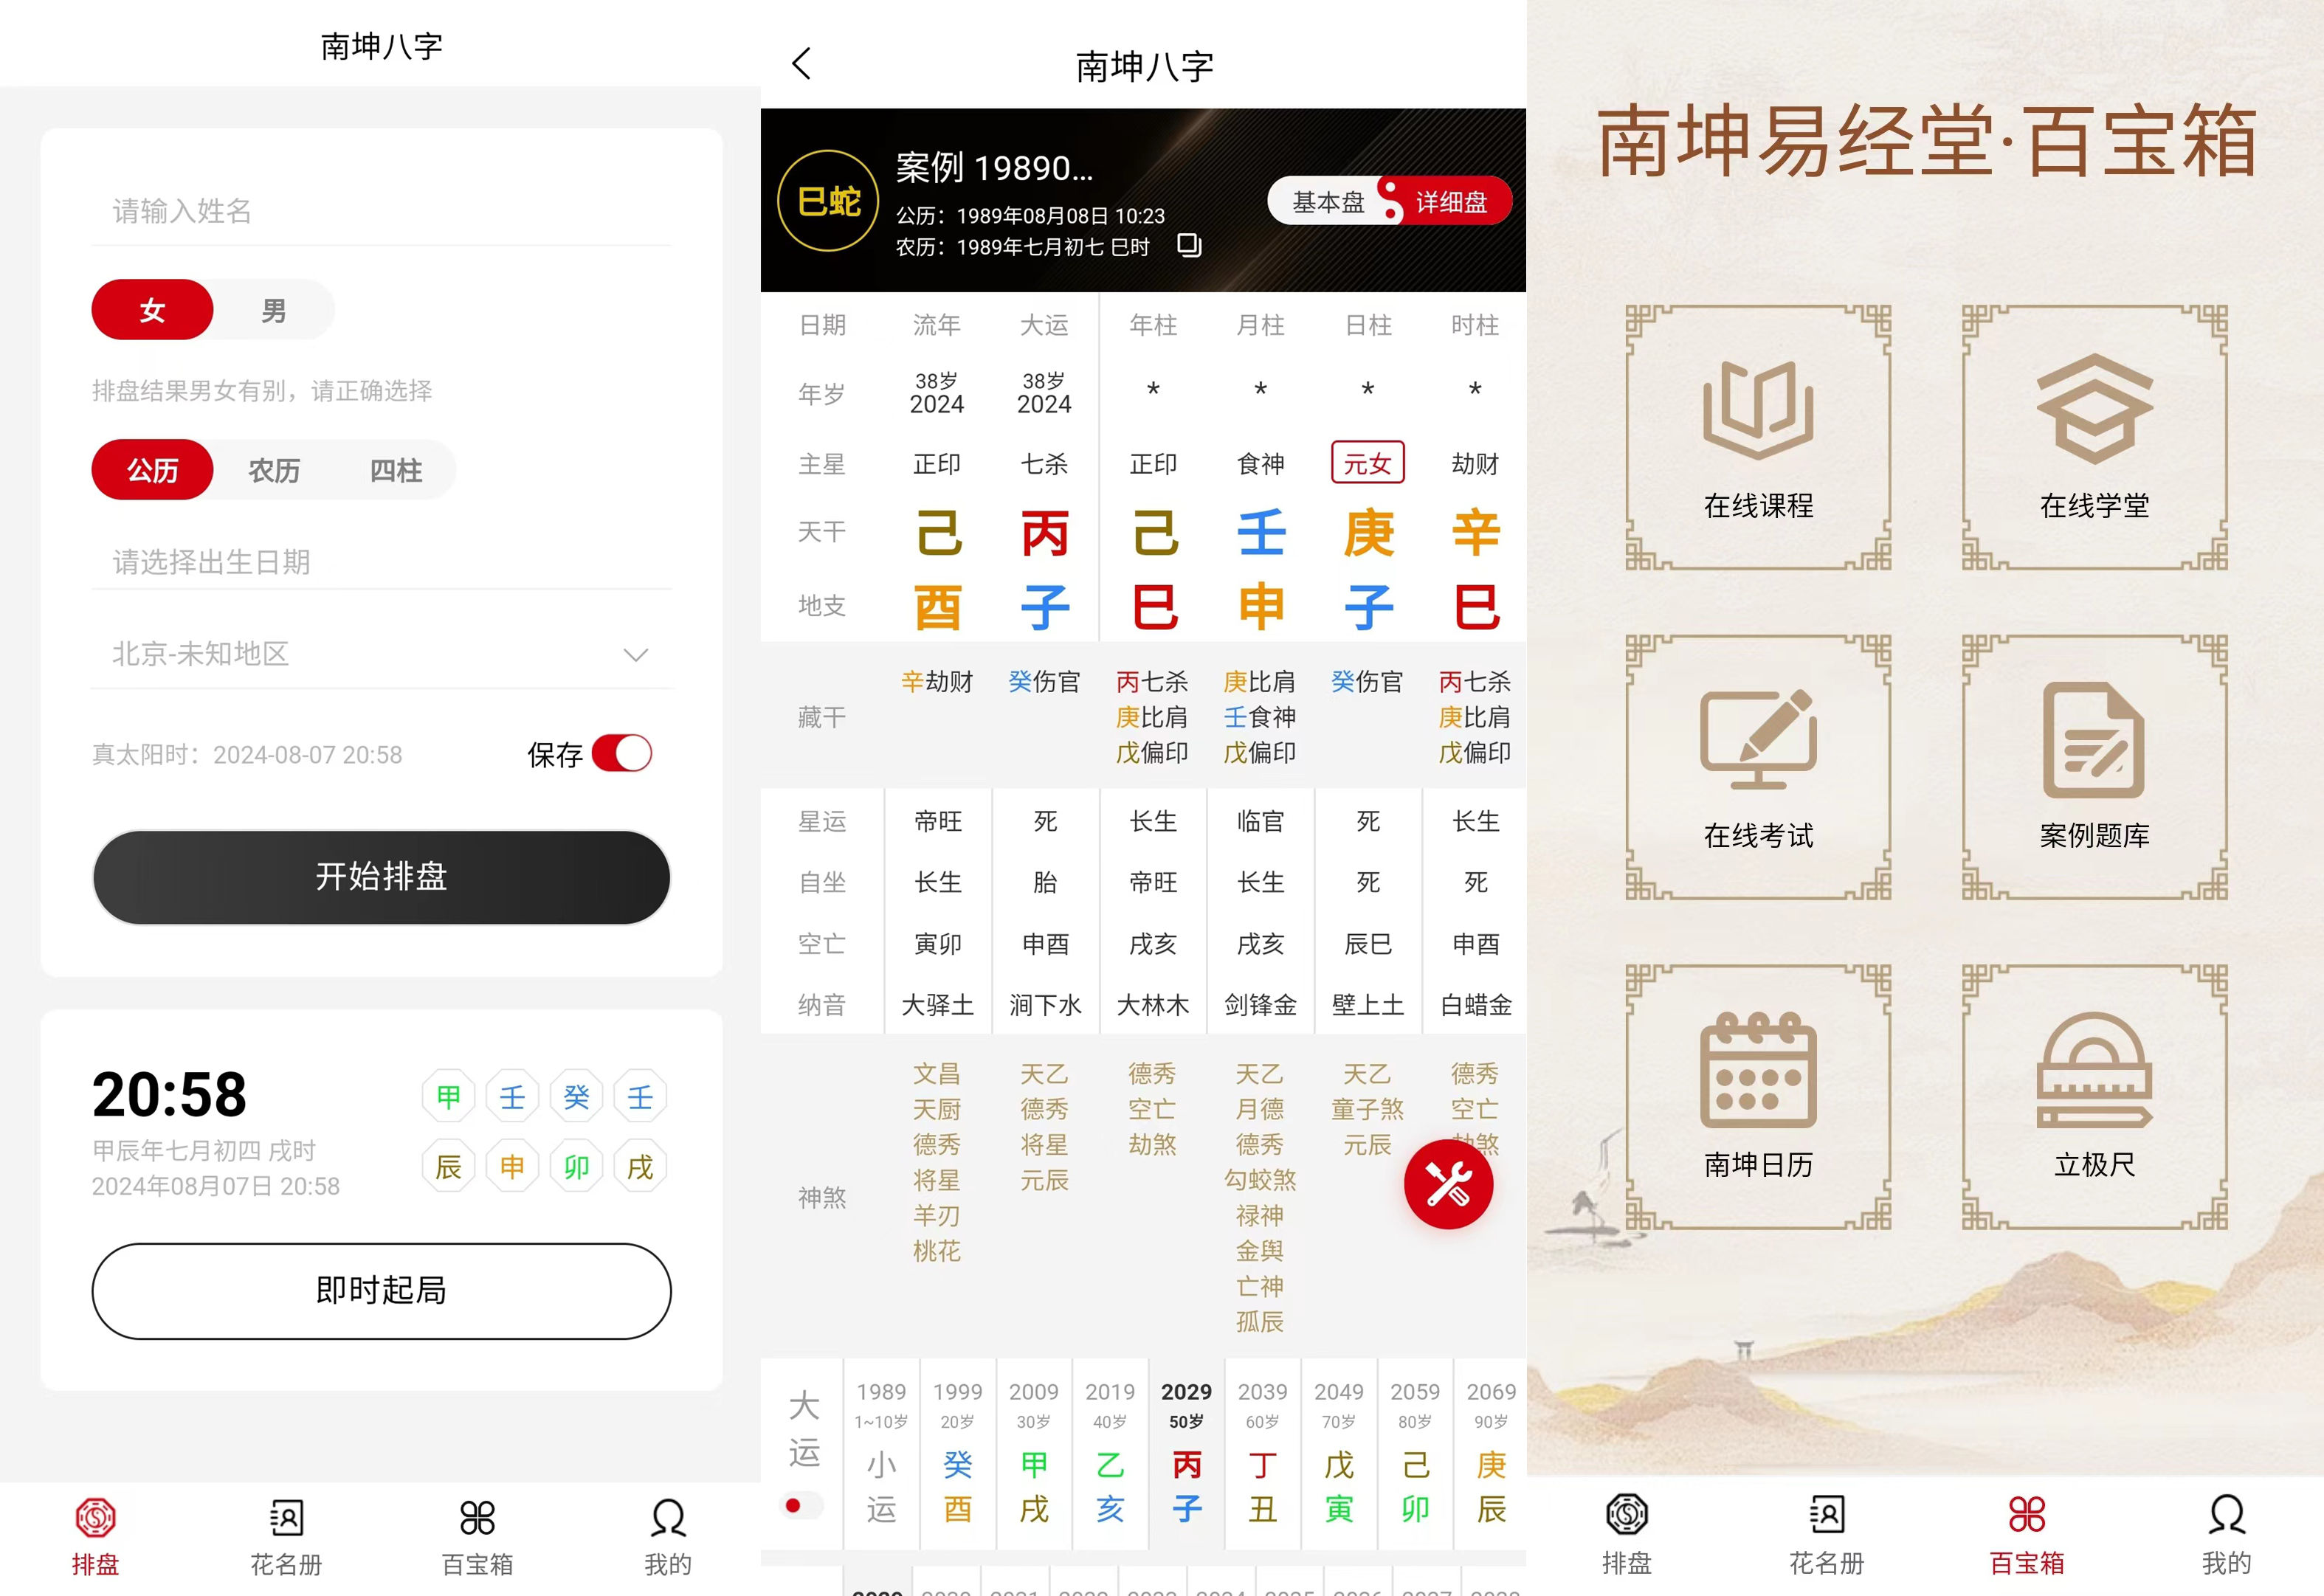Select birth date input field
Viewport: 2324px width, 1596px height.
(378, 563)
